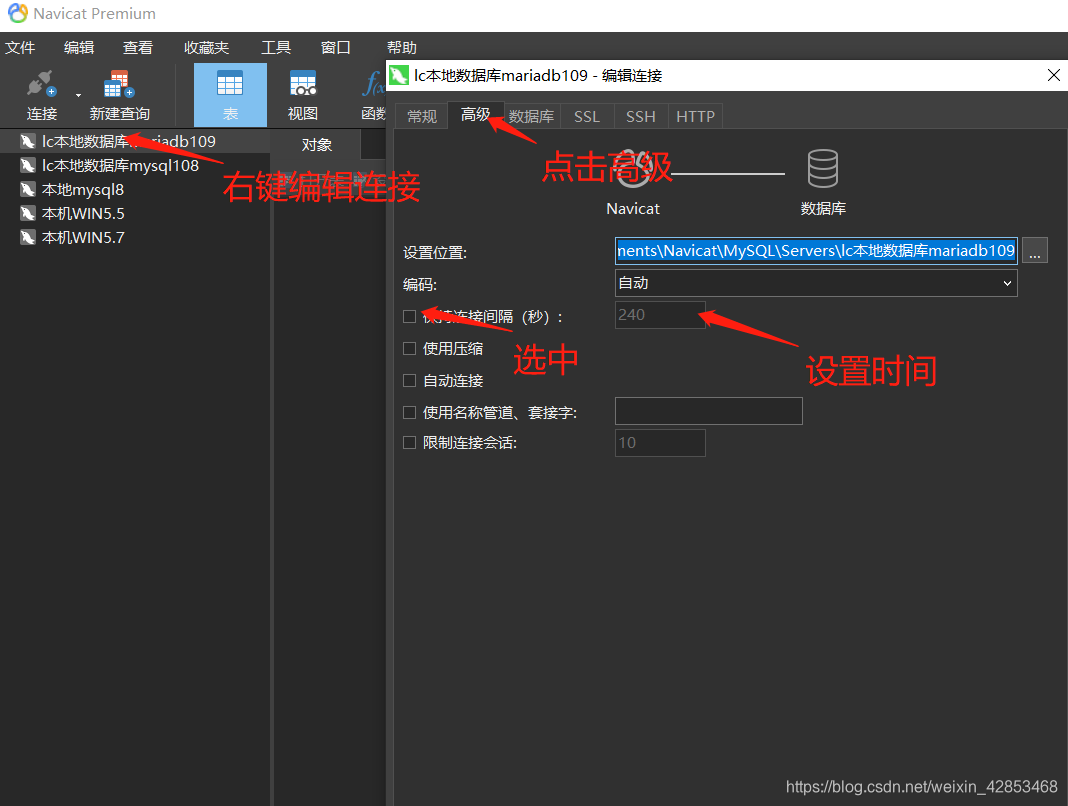Image resolution: width=1068 pixels, height=806 pixels.
Task: Open the 查看 menu
Action: [138, 47]
